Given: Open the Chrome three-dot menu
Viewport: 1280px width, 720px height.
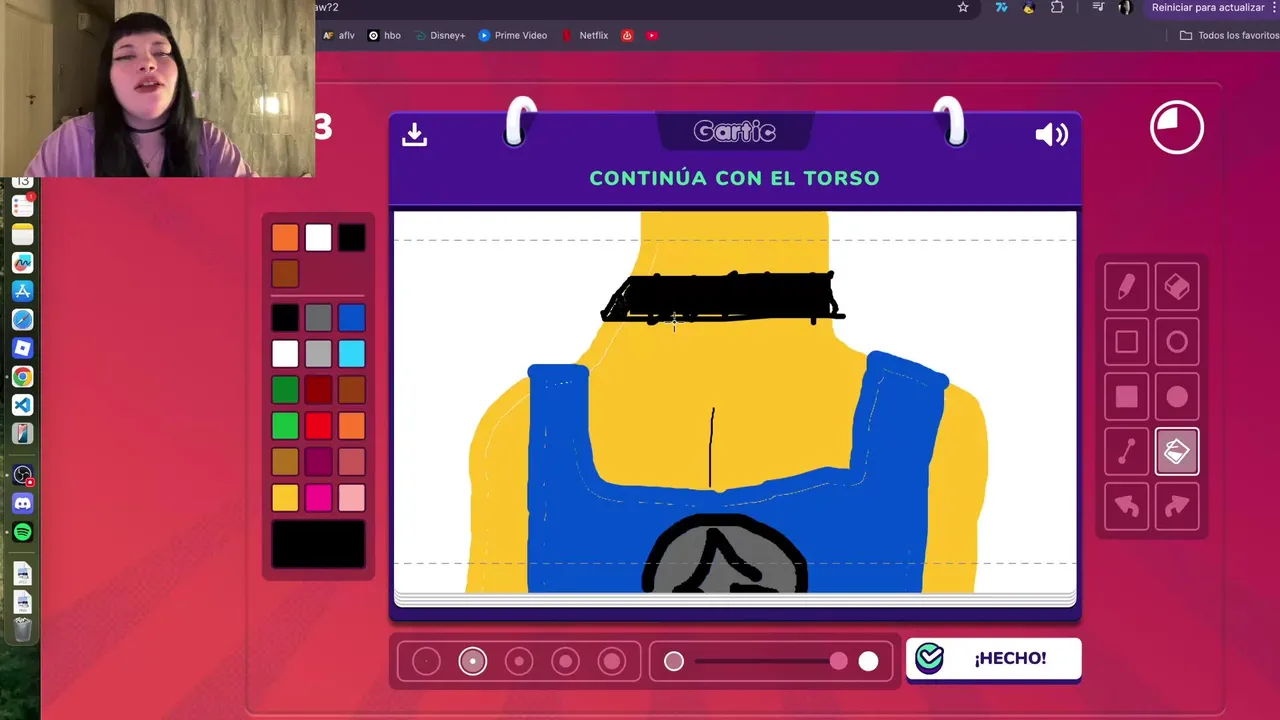Looking at the screenshot, I should click(x=1272, y=8).
